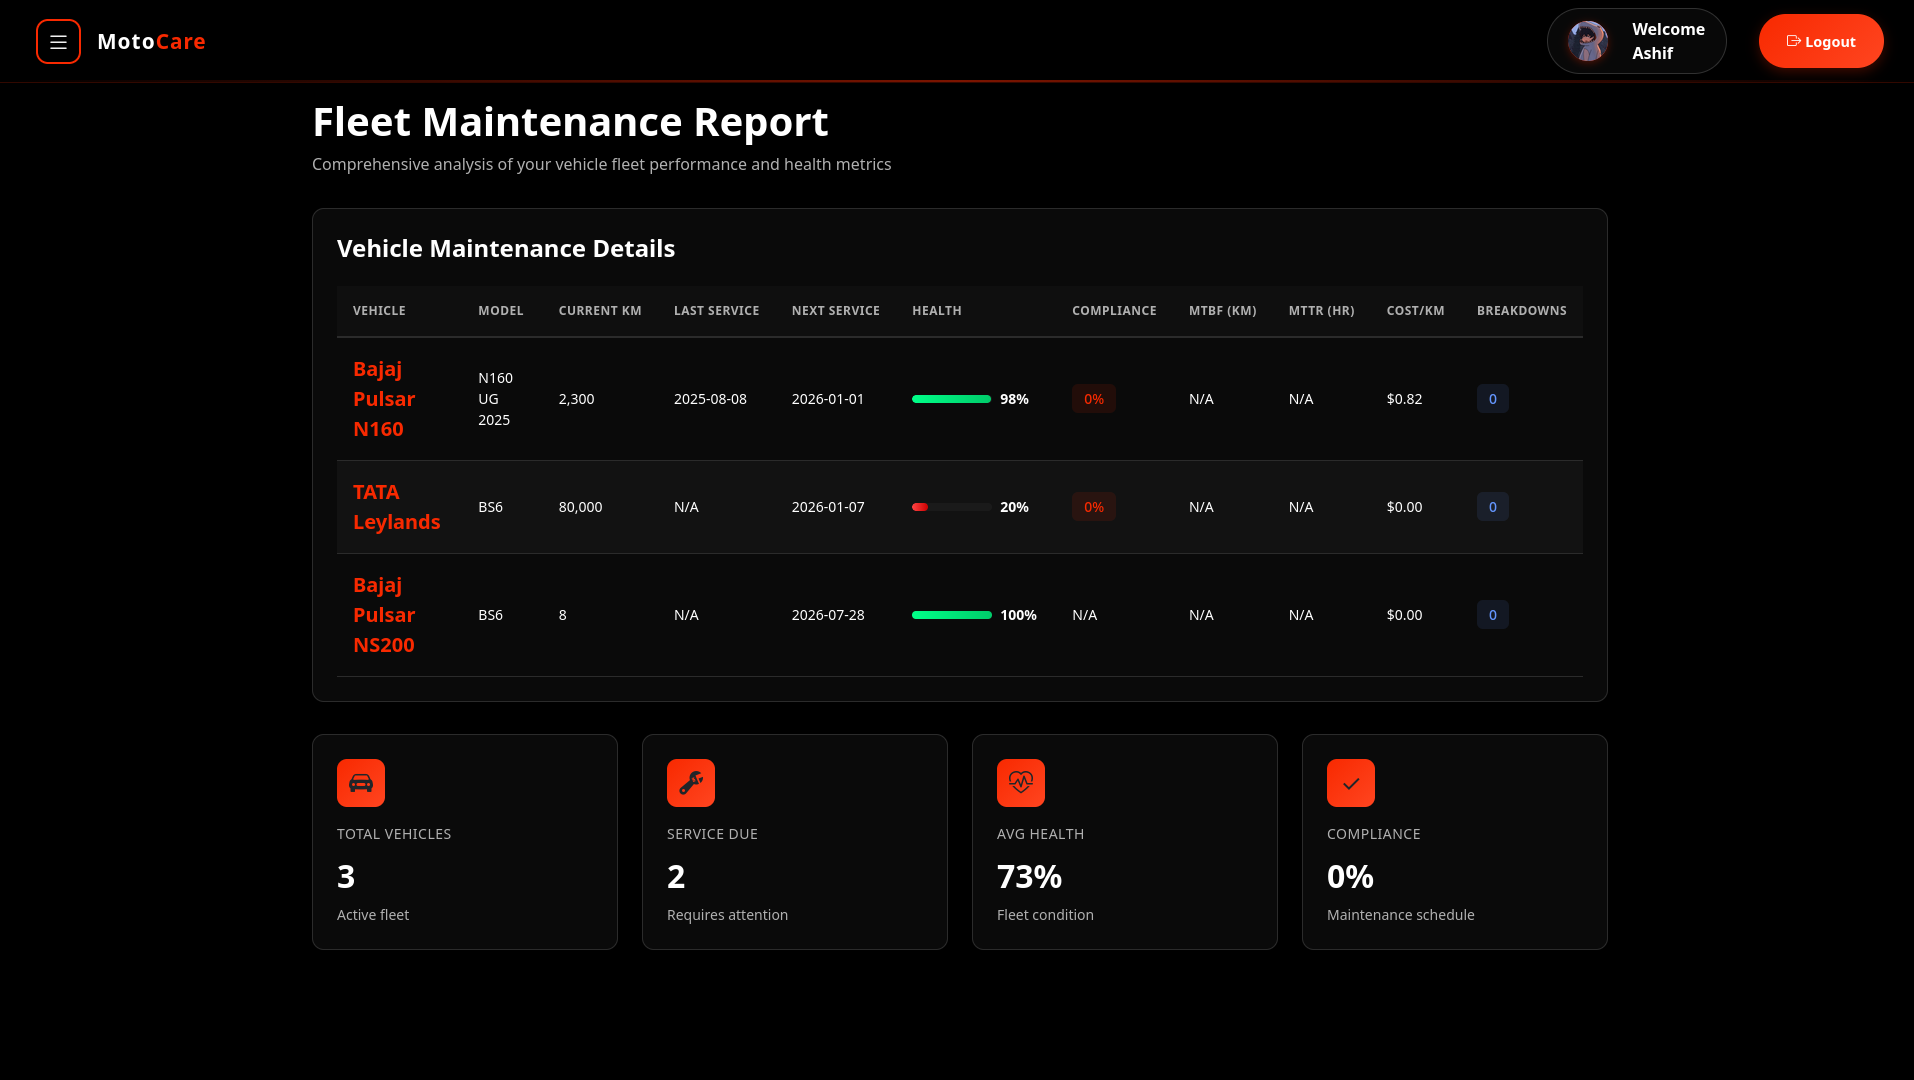Click the COMPLIANCE column header
Viewport: 1914px width, 1080px height.
(1114, 311)
